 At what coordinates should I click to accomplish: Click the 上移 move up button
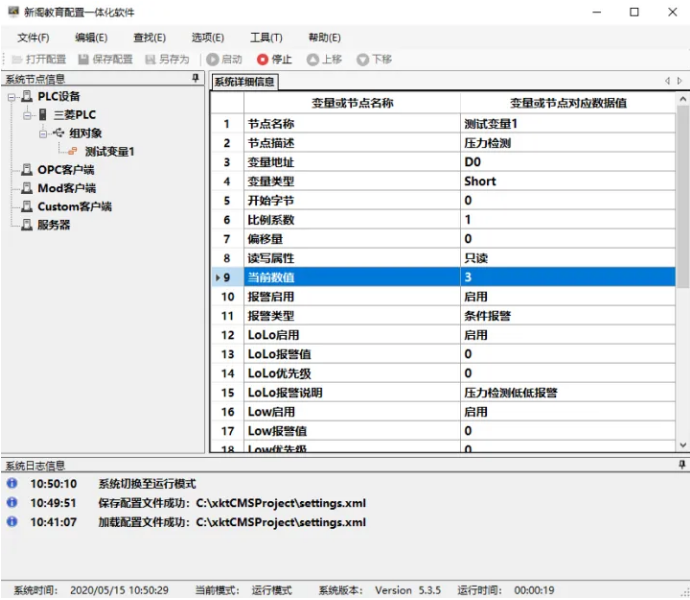point(324,59)
